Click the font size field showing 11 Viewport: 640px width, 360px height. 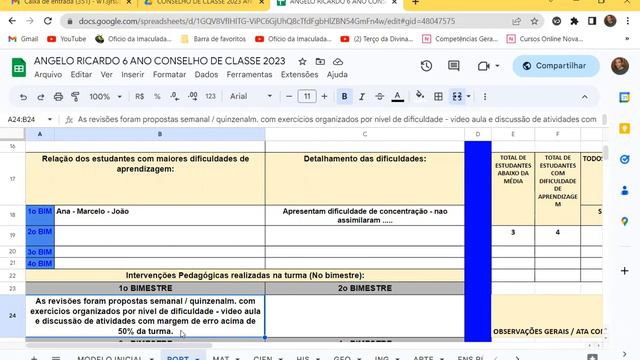[307, 97]
